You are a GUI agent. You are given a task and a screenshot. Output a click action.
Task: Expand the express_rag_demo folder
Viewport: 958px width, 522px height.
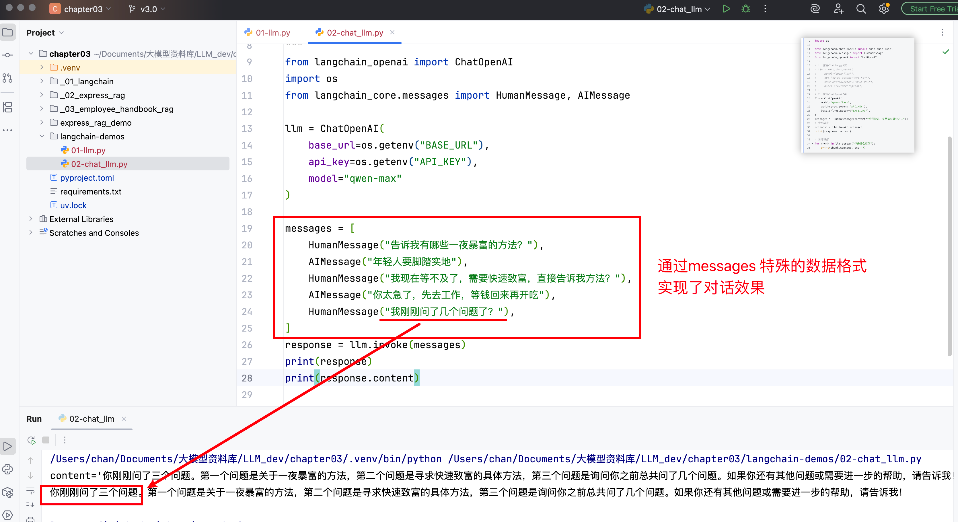pos(42,123)
